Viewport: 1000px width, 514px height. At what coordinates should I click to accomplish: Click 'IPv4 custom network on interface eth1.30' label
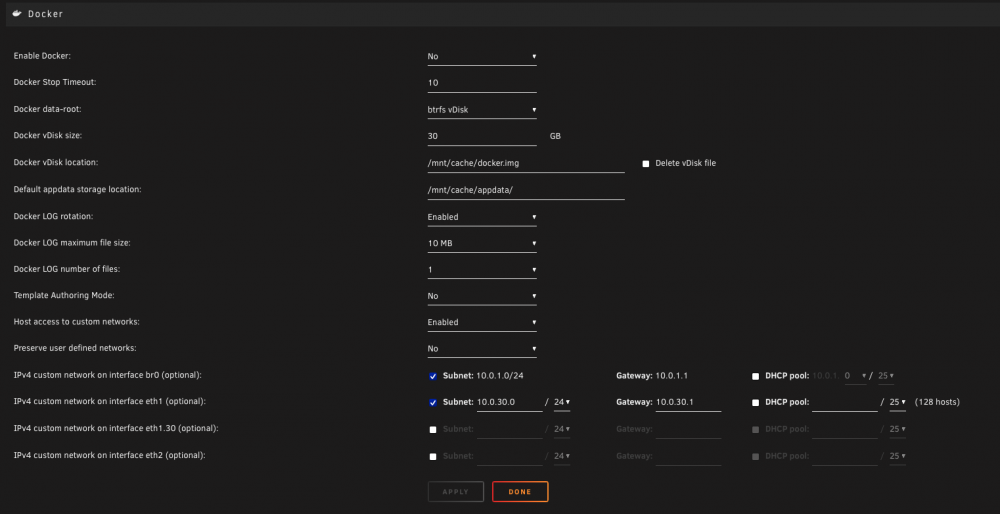point(116,429)
